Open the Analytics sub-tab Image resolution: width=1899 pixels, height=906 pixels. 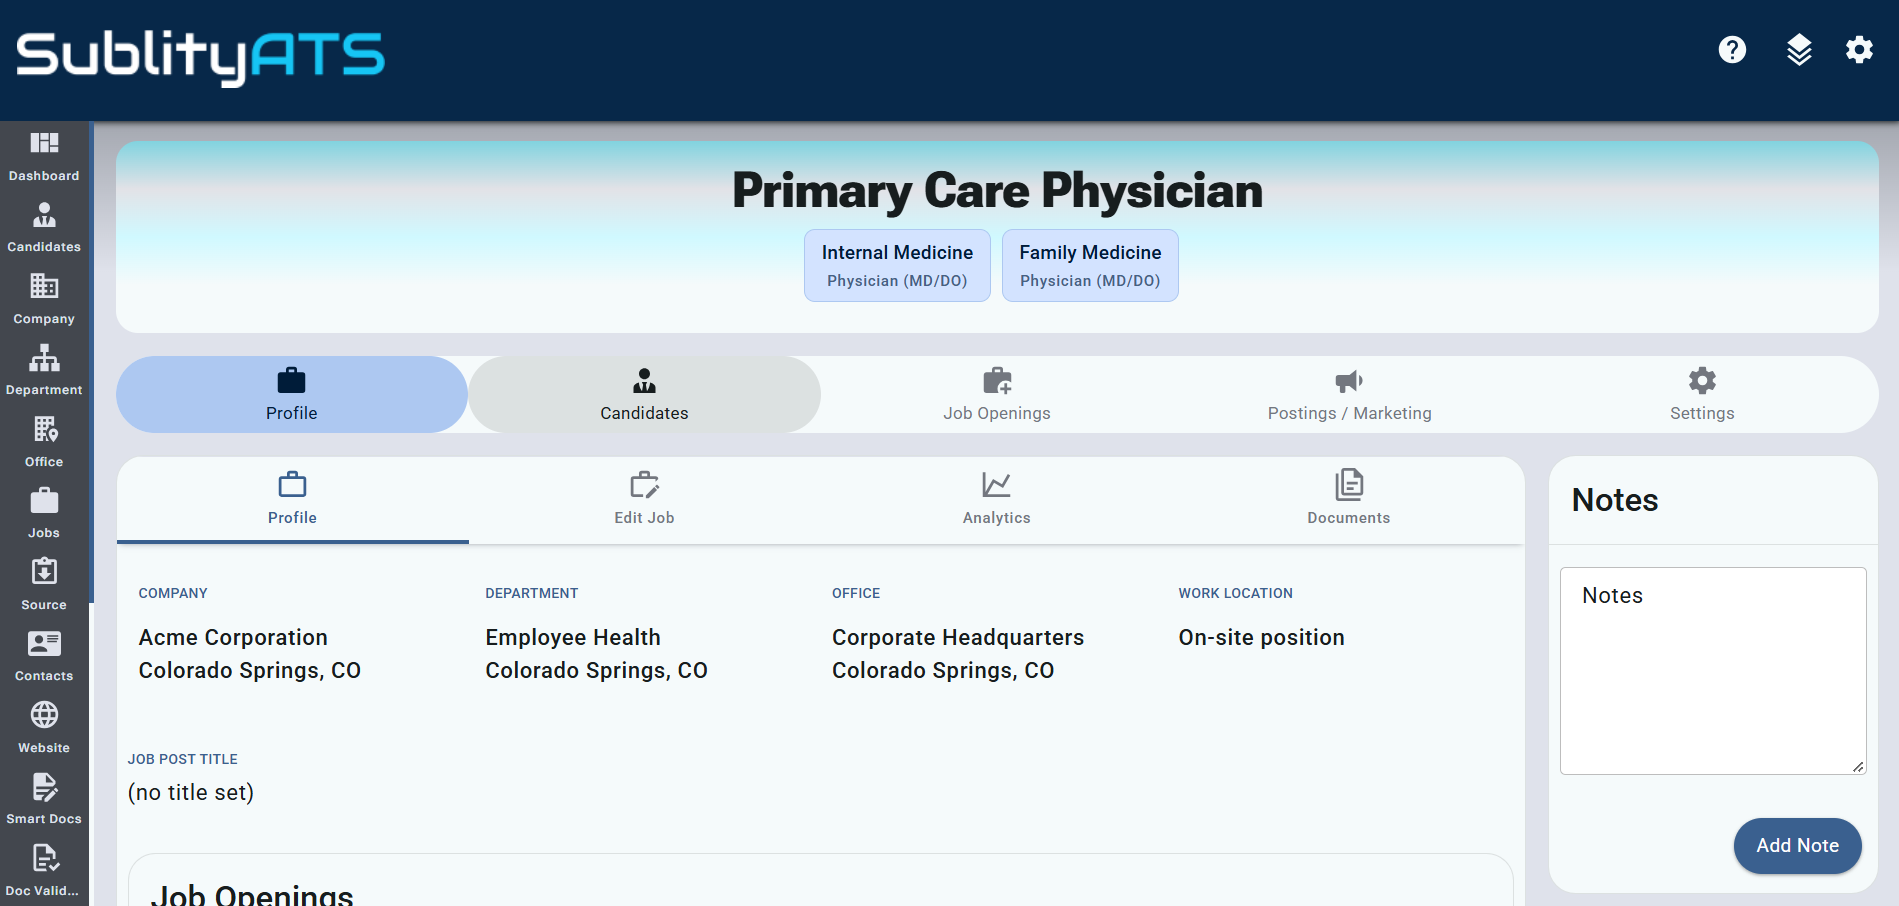point(996,499)
